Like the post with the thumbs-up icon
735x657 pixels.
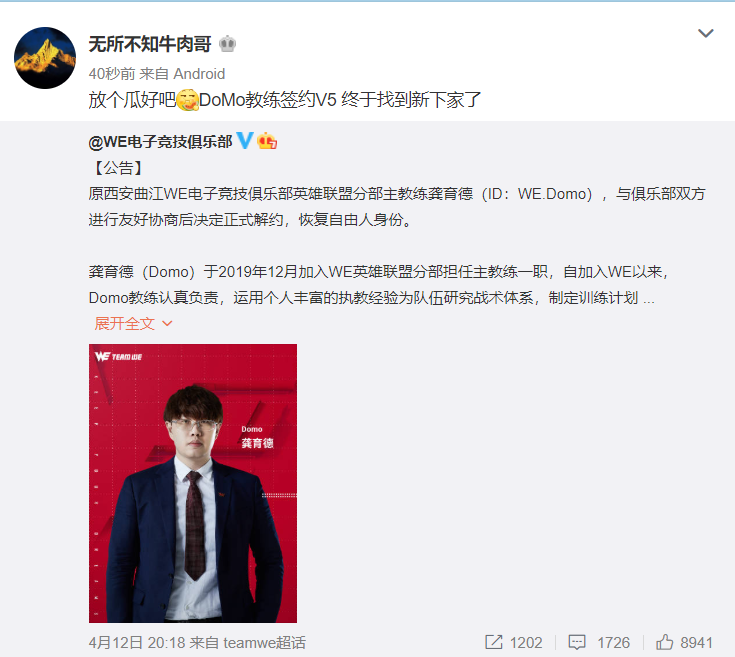[665, 642]
